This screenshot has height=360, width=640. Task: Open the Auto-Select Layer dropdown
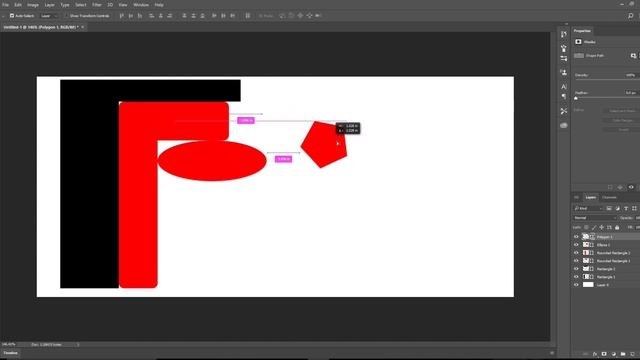tap(49, 16)
